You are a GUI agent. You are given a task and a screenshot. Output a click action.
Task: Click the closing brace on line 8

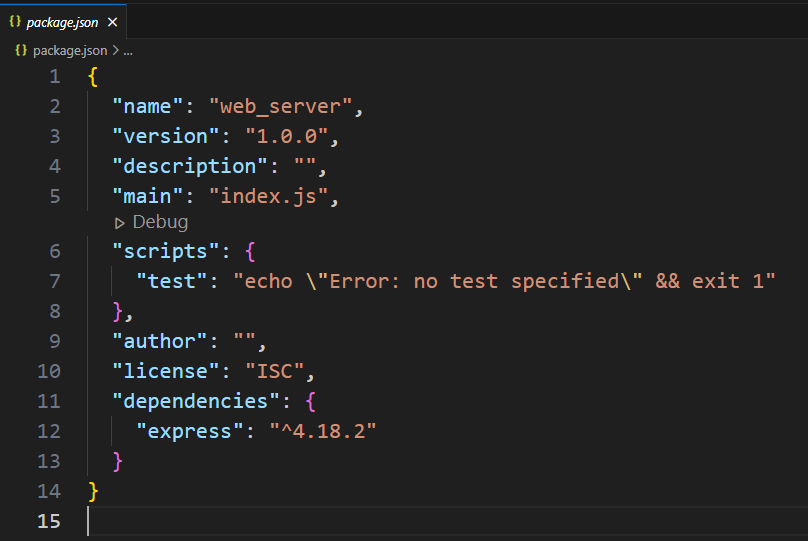tap(117, 312)
